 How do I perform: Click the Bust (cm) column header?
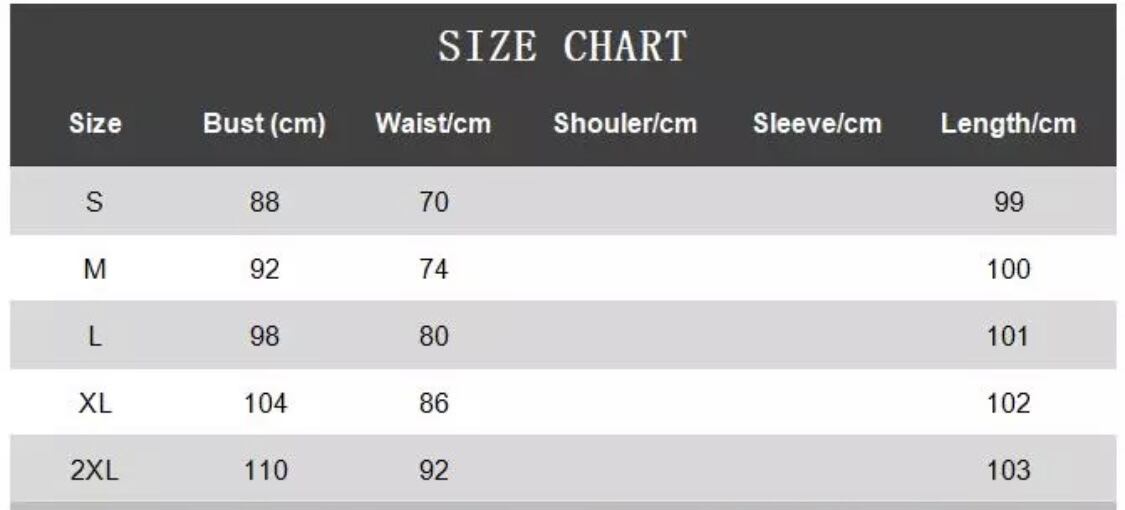[264, 124]
